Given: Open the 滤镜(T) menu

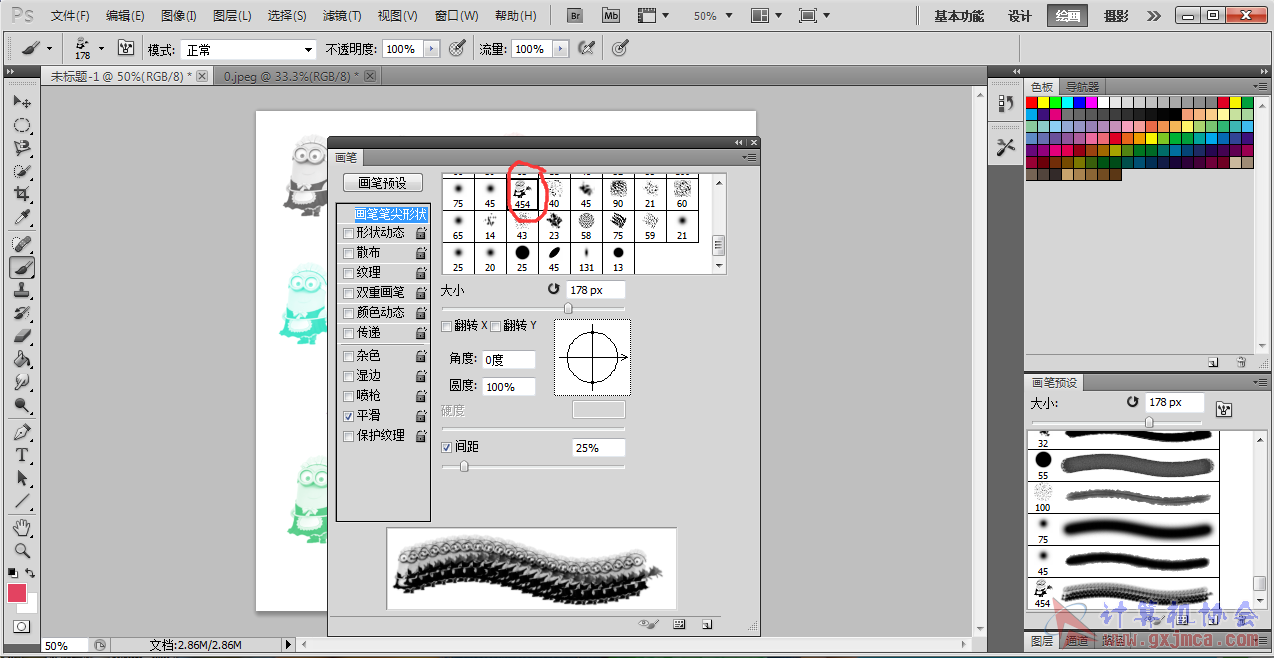Looking at the screenshot, I should point(342,16).
